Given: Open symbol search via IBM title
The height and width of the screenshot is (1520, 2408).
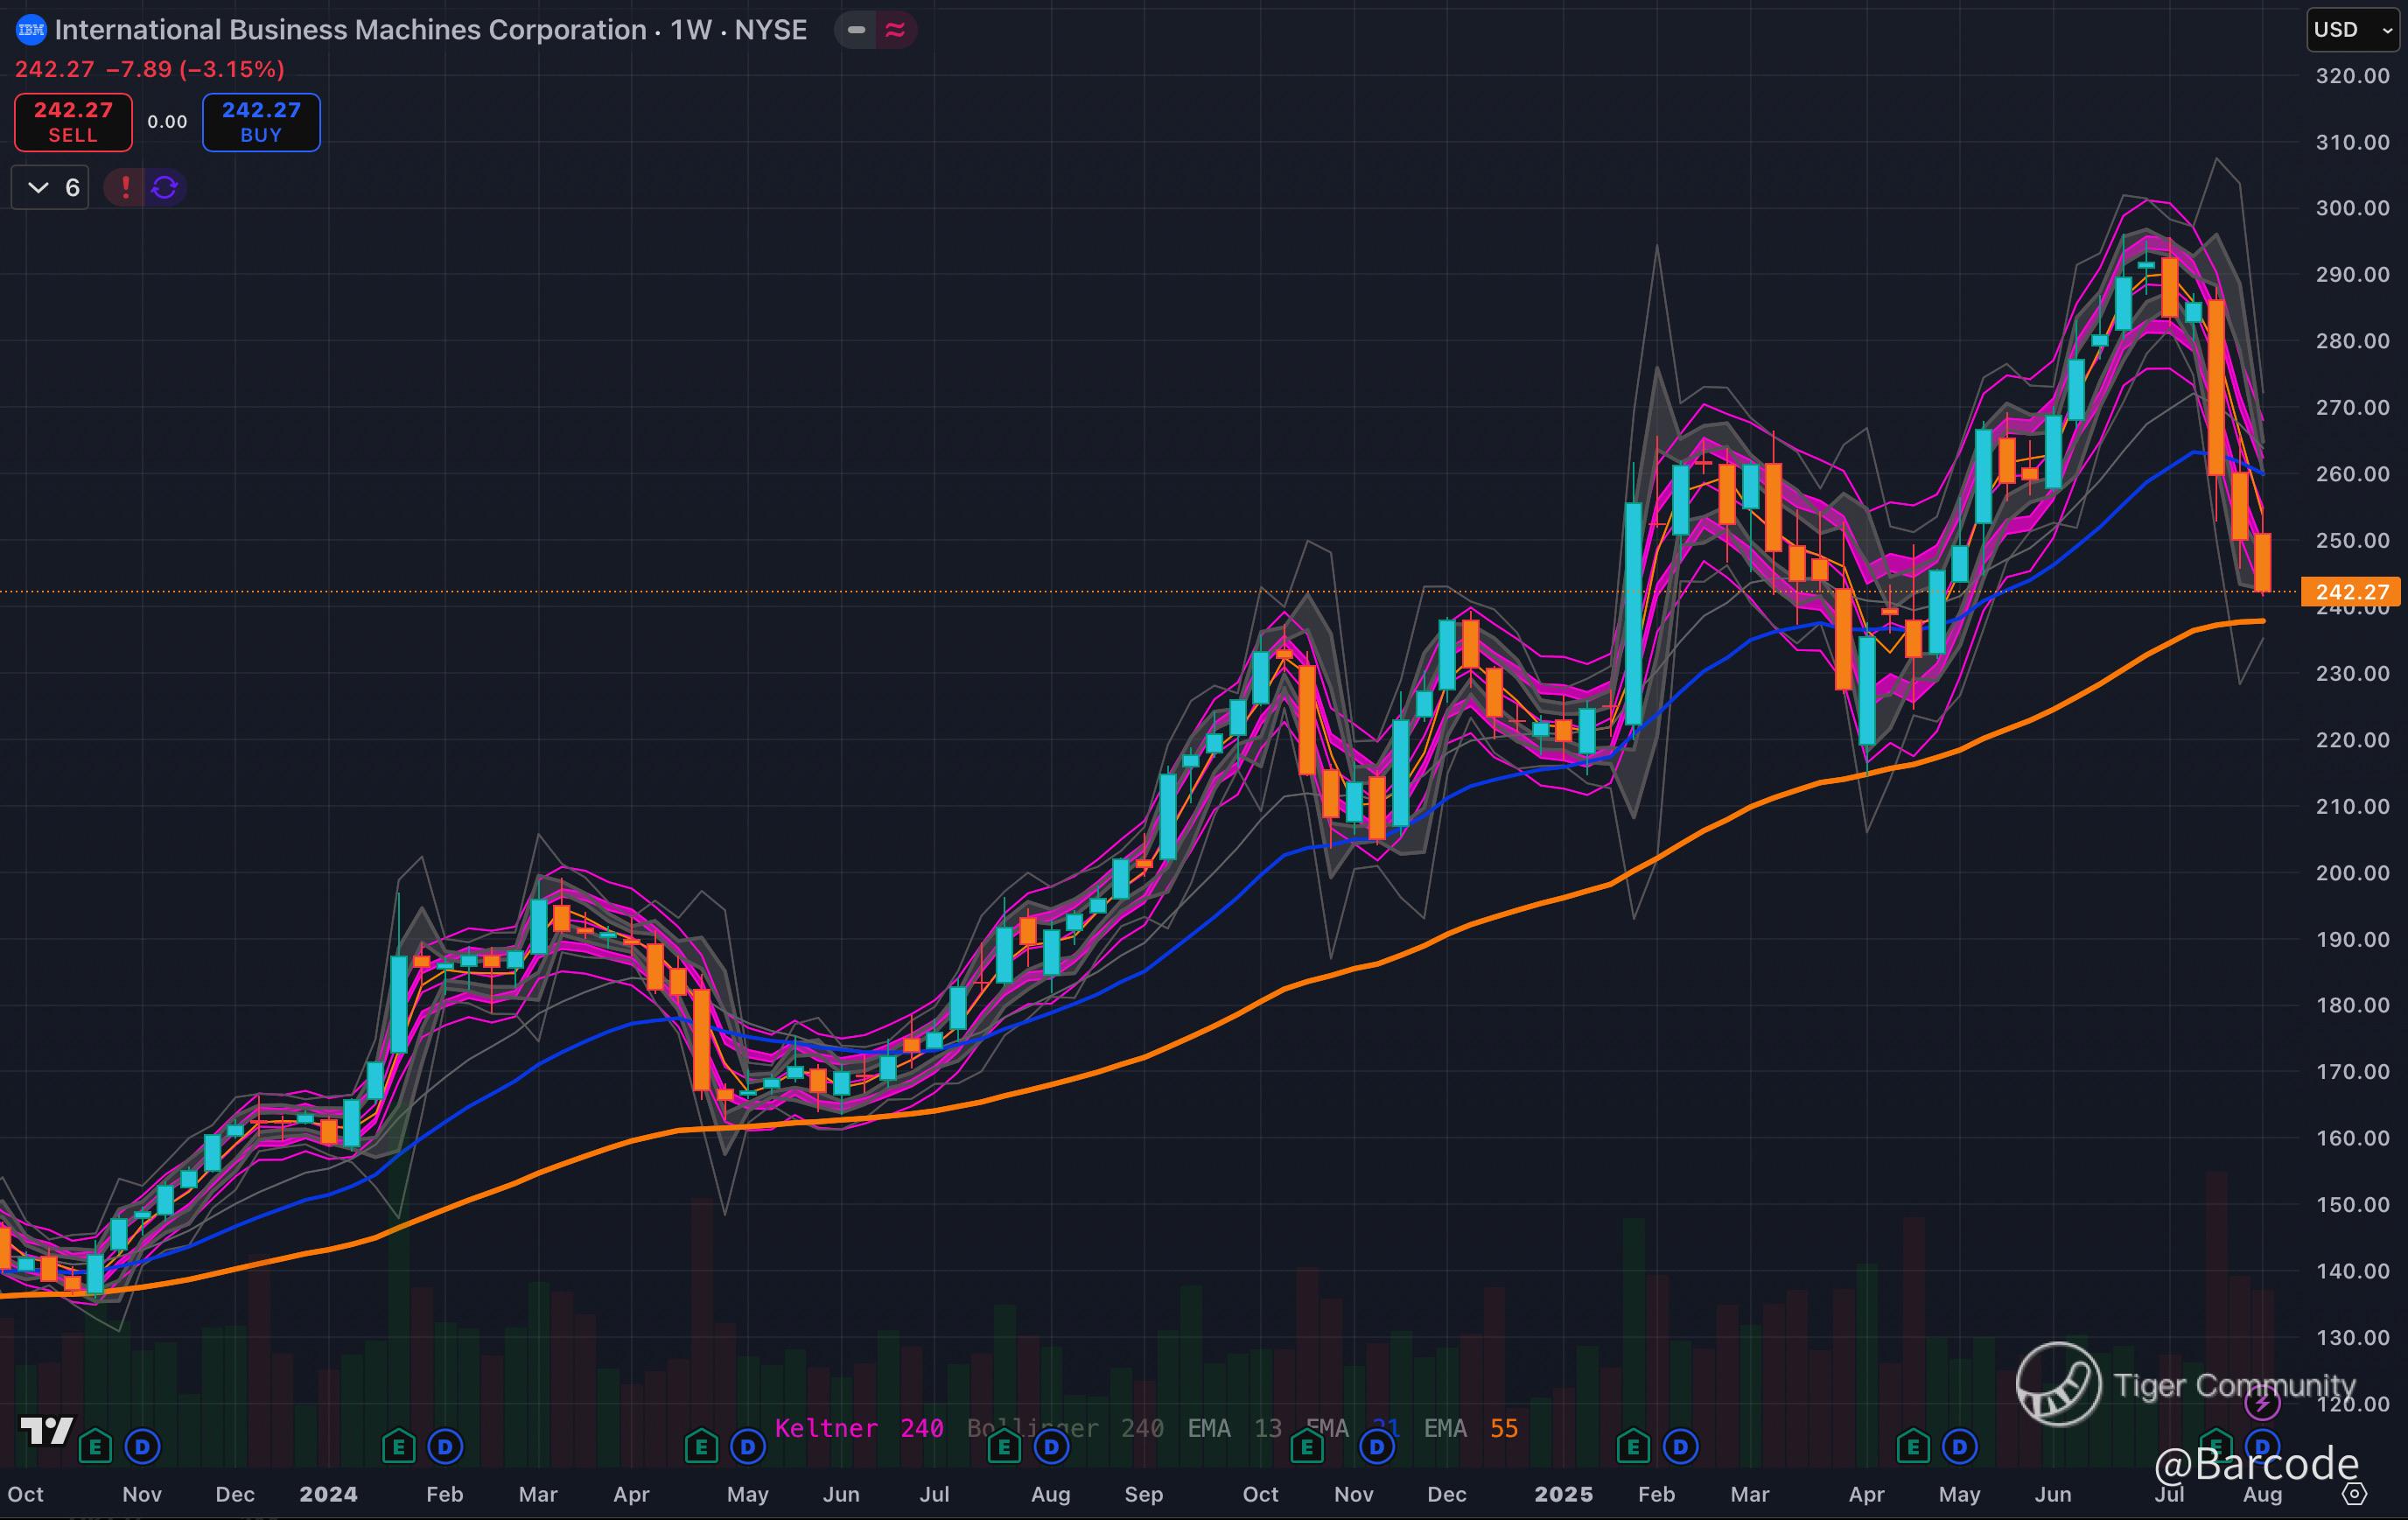Looking at the screenshot, I should tap(350, 30).
